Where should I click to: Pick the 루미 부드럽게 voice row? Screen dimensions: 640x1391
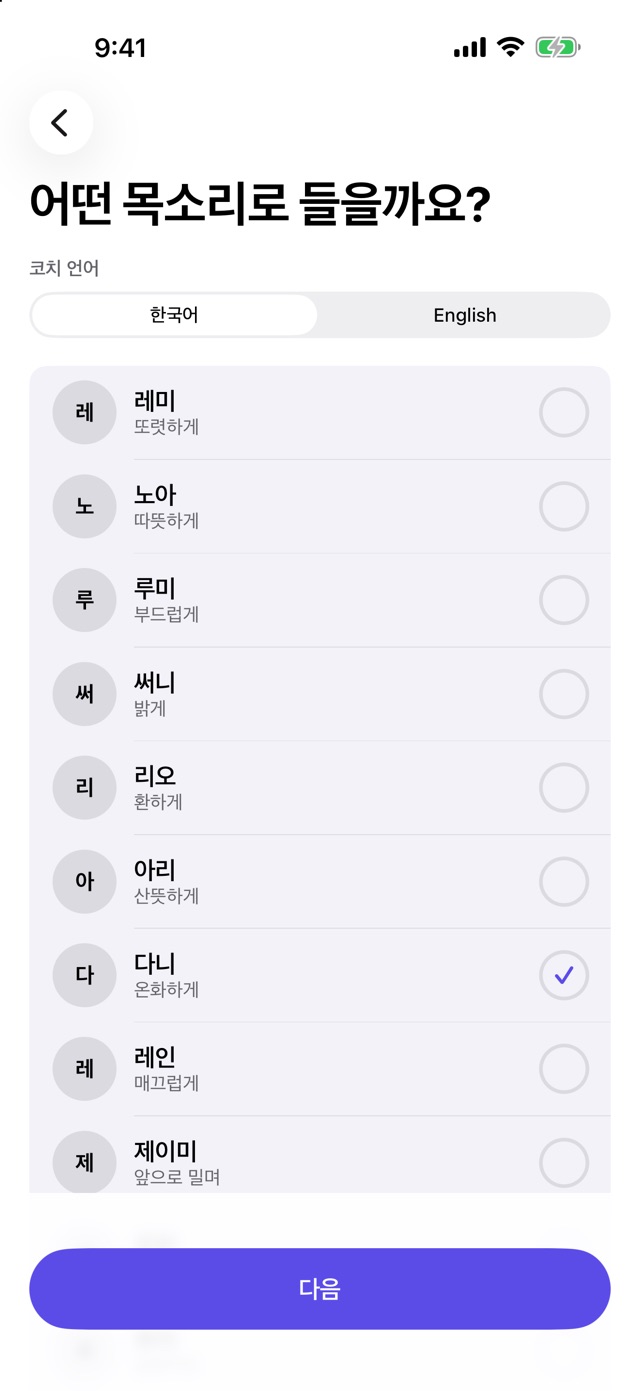click(320, 600)
